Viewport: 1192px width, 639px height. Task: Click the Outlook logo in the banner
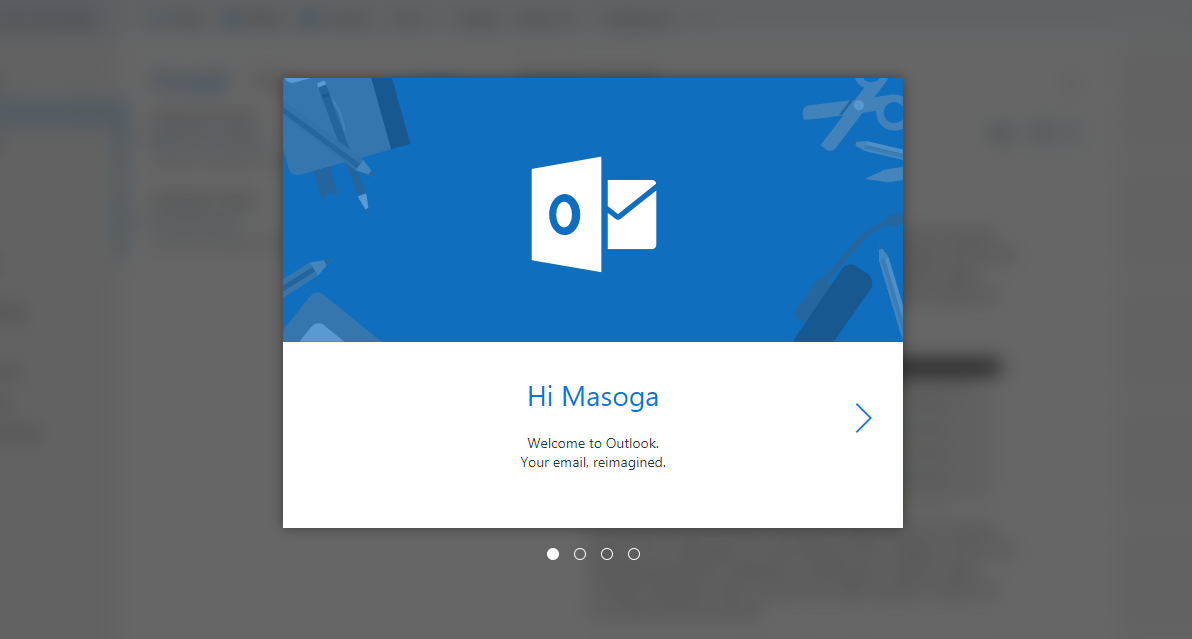tap(594, 214)
